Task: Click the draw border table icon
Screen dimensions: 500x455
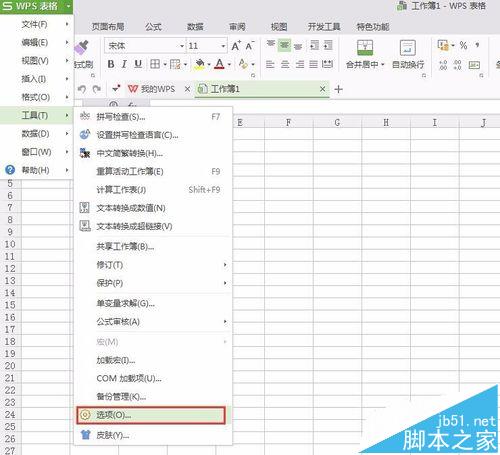Action: [x=175, y=64]
